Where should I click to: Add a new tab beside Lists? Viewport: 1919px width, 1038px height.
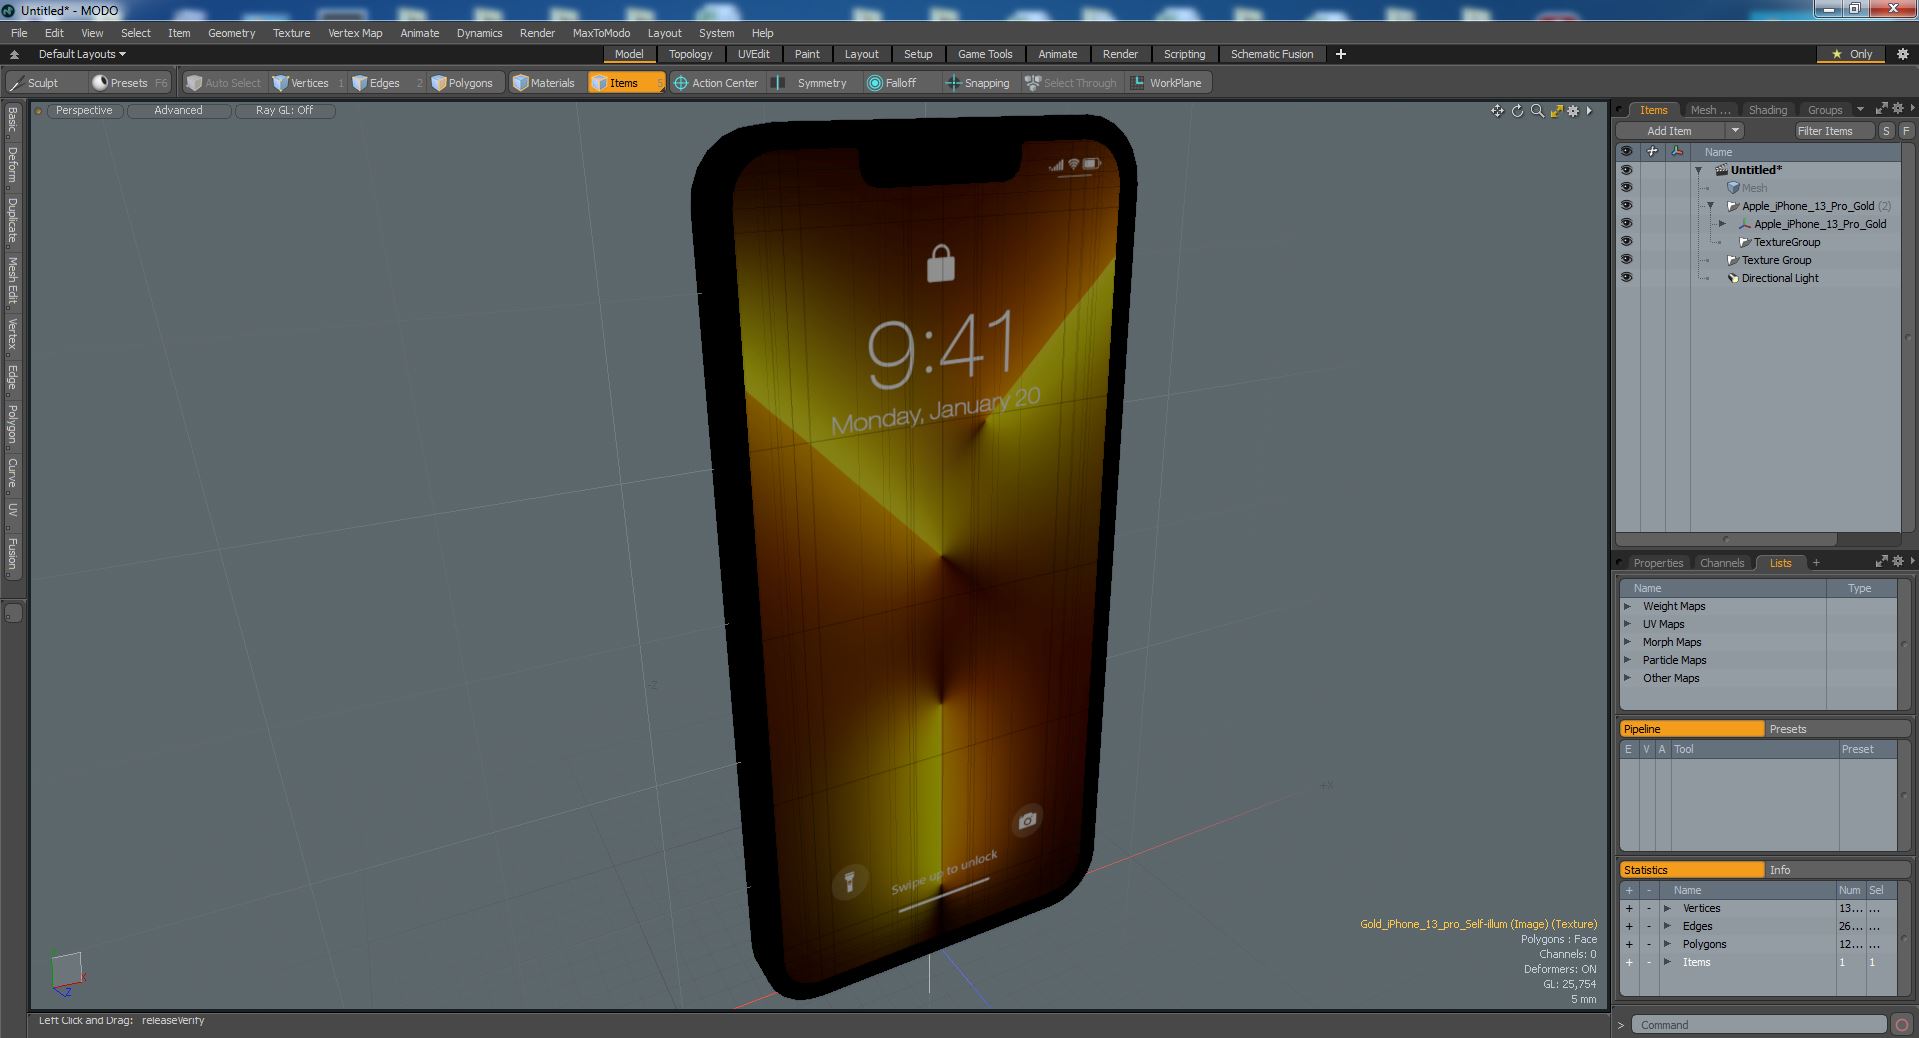click(1816, 562)
